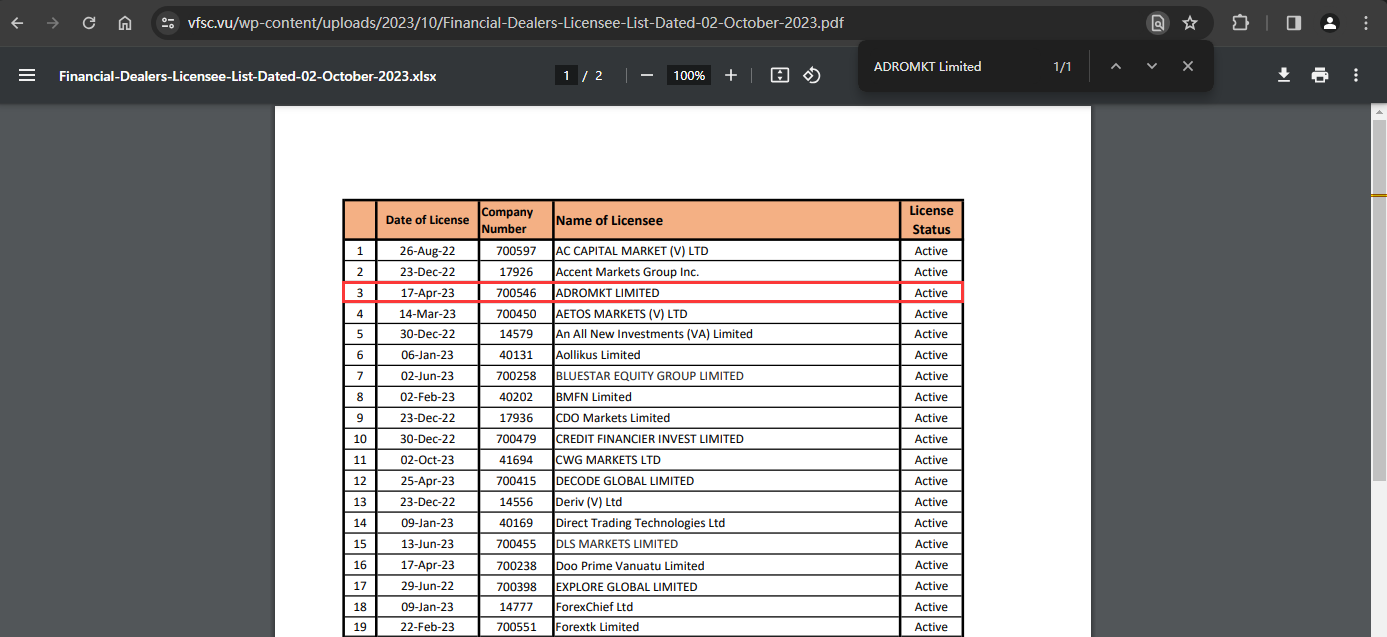Select Accent Markets Group Inc. cell
Screen dimensions: 1387x637
[727, 272]
